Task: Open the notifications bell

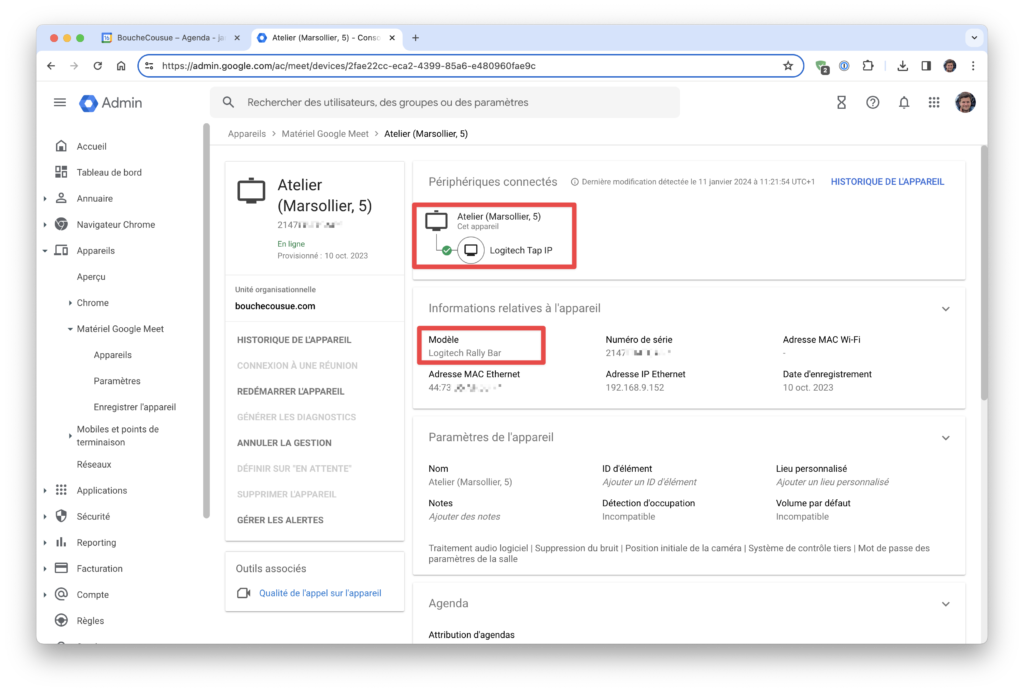Action: tap(903, 103)
